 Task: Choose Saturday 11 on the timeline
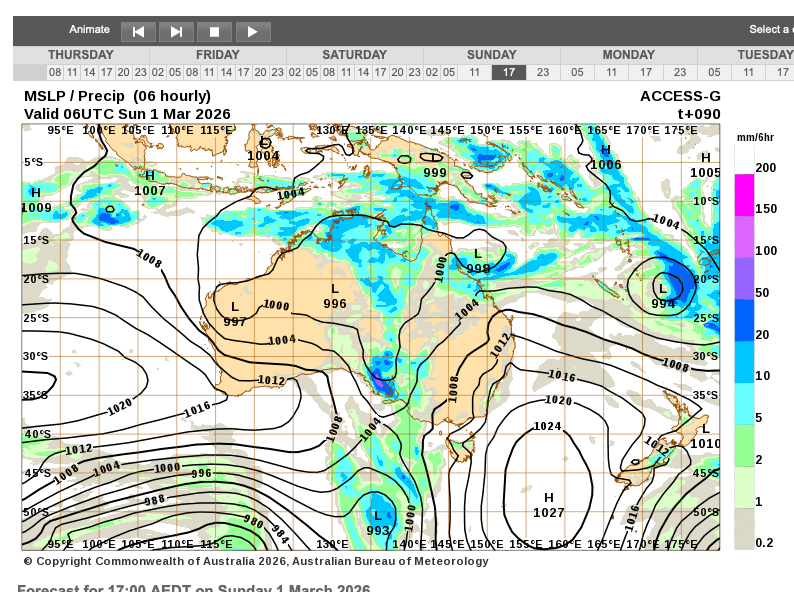(346, 72)
